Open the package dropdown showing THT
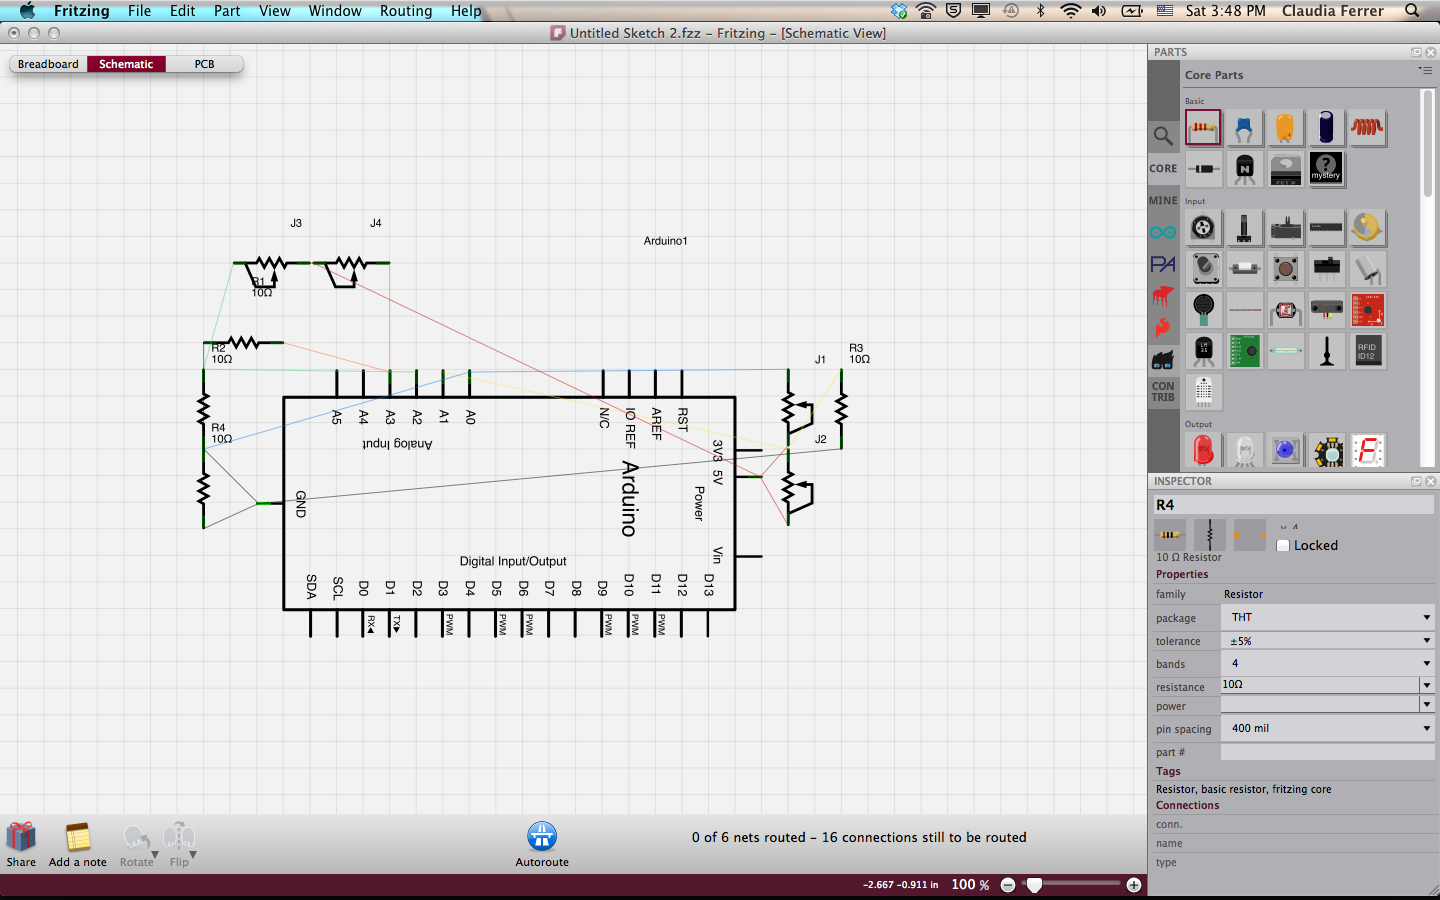Image resolution: width=1440 pixels, height=900 pixels. (1328, 617)
